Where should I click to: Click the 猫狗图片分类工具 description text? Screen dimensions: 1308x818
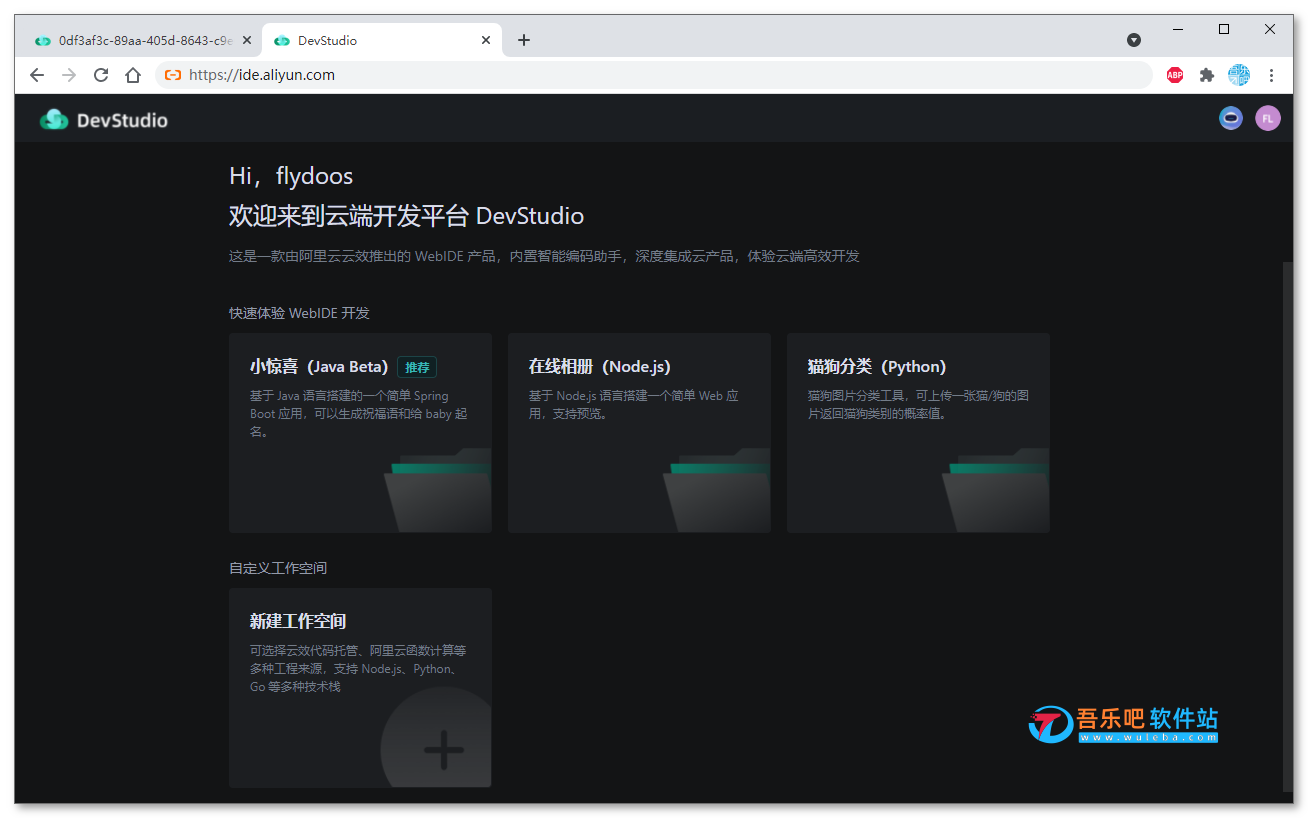pyautogui.click(x=918, y=405)
